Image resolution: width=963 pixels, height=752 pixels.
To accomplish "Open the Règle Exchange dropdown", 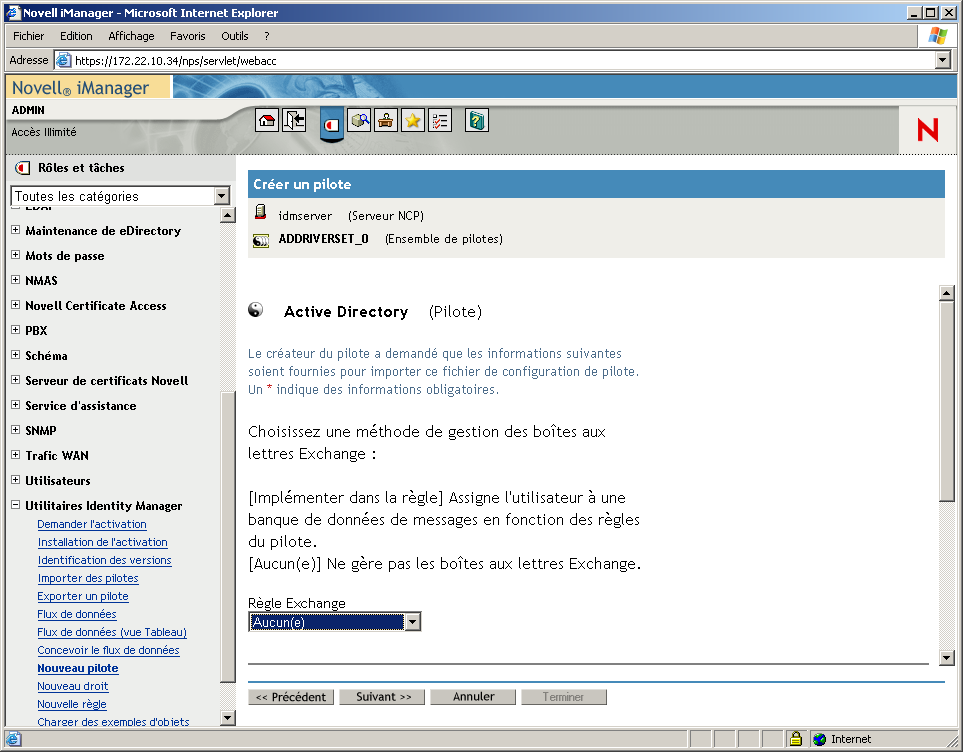I will click(413, 621).
